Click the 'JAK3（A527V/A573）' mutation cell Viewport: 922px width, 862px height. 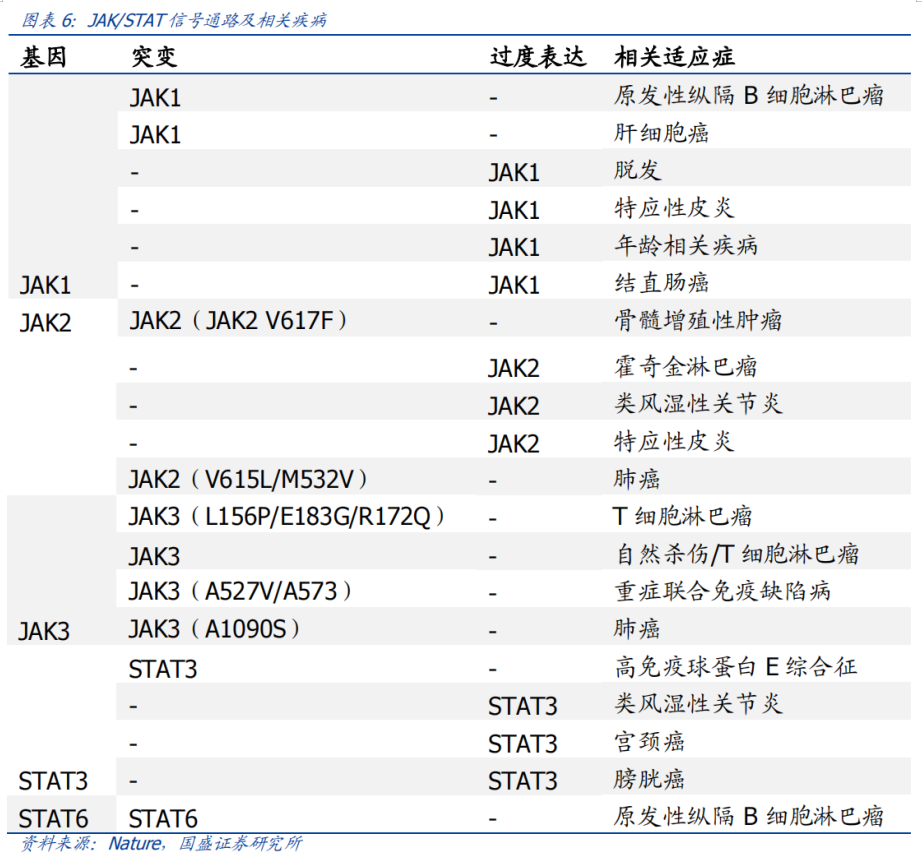click(x=240, y=591)
